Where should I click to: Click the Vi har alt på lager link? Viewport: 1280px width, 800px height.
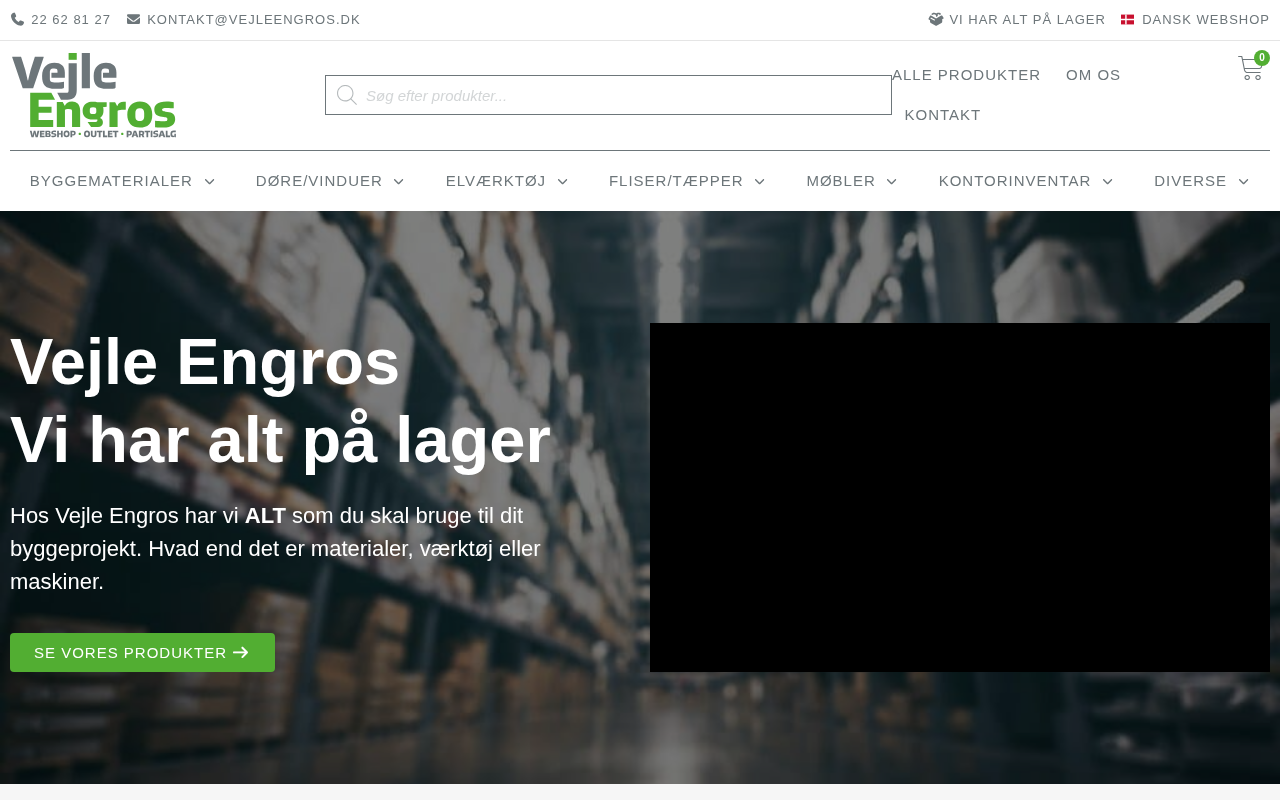click(1027, 20)
